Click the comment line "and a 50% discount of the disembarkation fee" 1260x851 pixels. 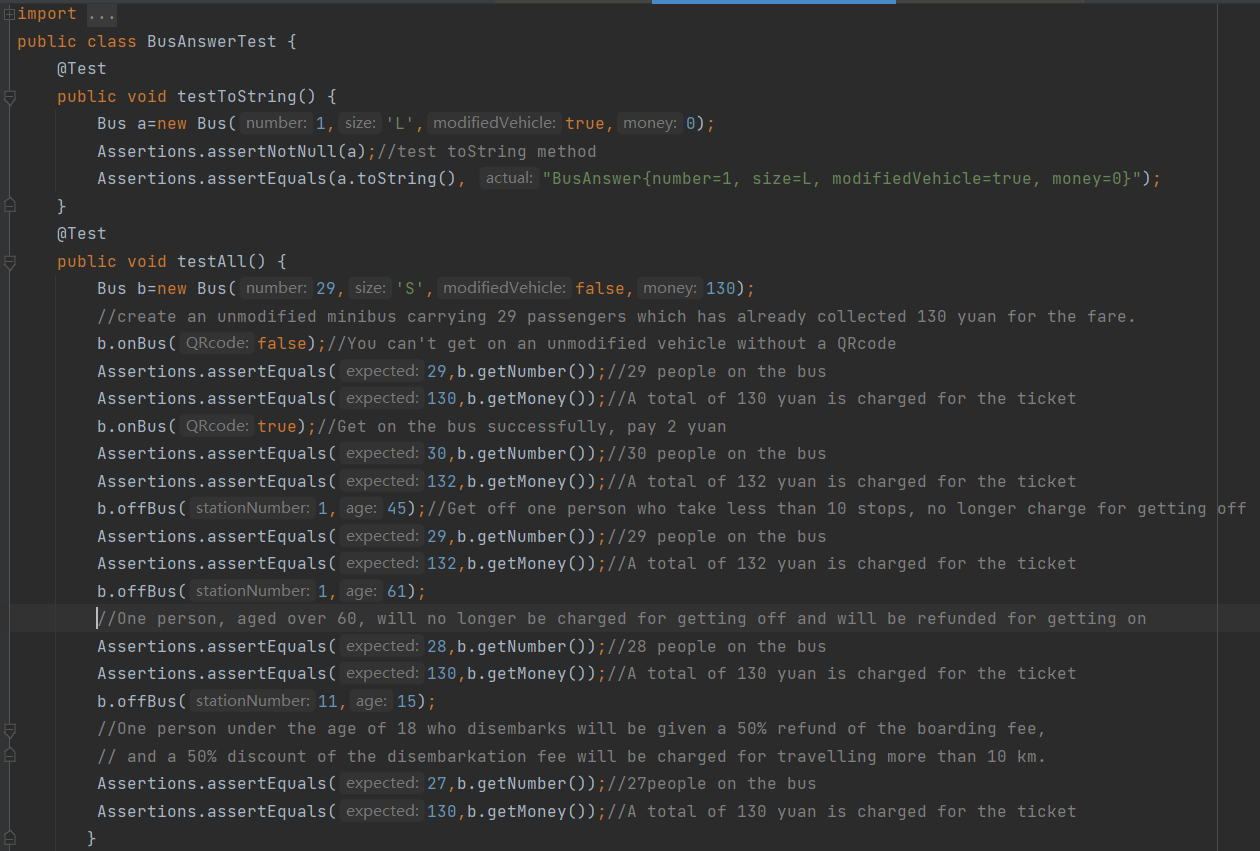coord(571,756)
